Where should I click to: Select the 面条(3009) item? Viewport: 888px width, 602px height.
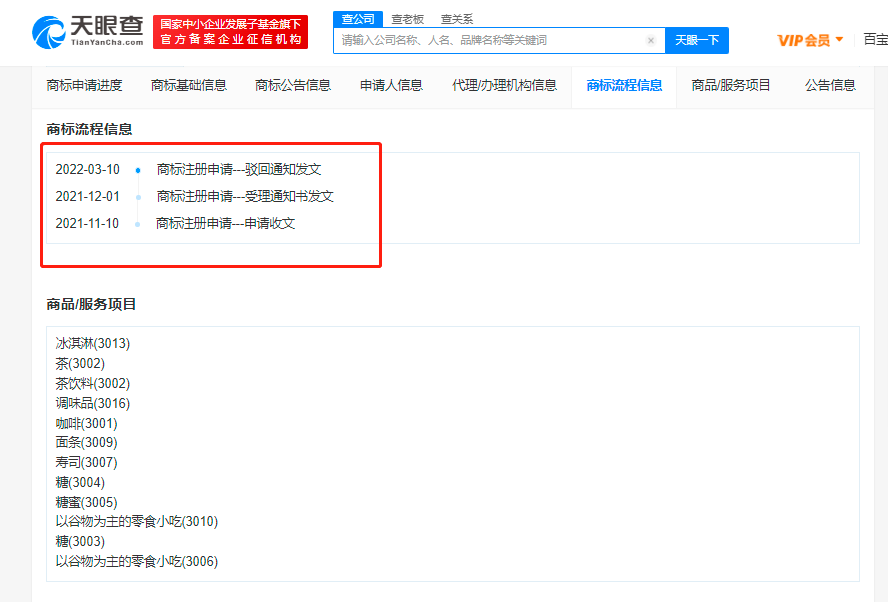pyautogui.click(x=86, y=443)
